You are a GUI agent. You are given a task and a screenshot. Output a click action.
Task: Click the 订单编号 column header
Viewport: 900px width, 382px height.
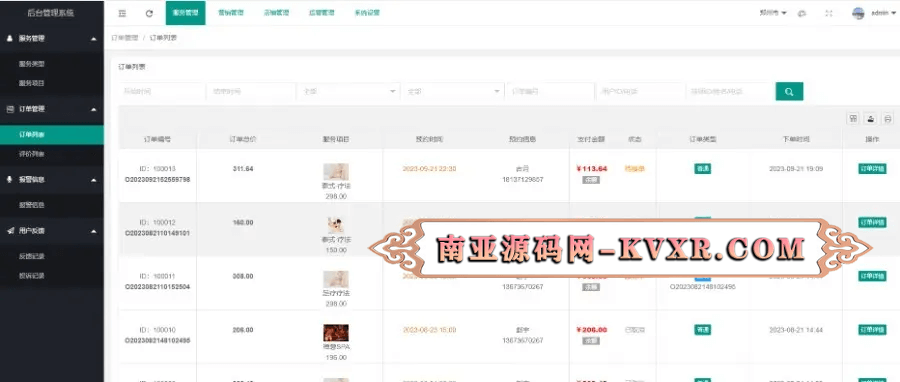157,139
